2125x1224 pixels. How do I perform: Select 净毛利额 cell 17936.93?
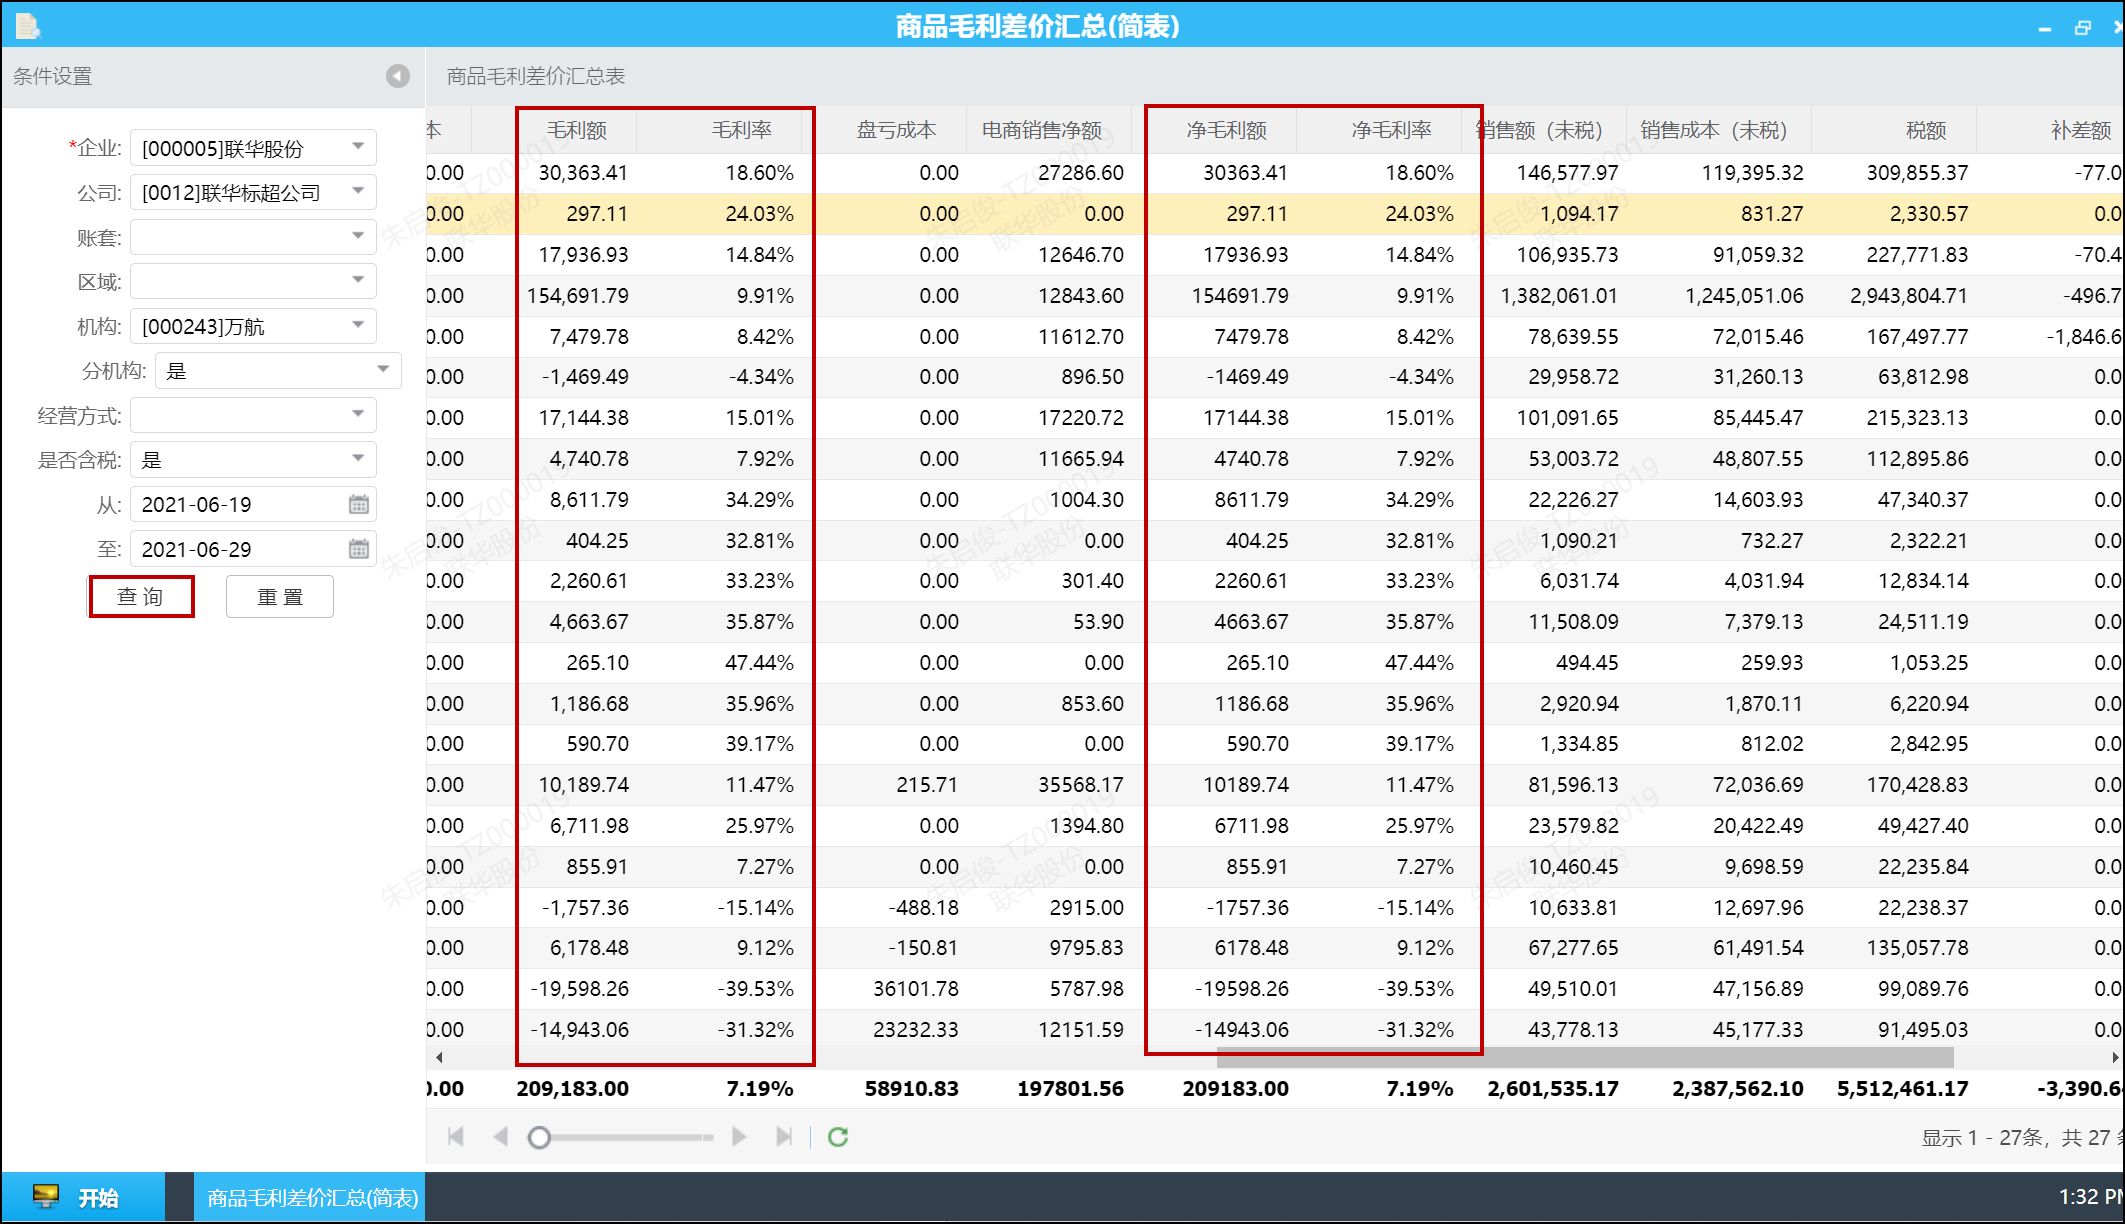coord(1246,255)
